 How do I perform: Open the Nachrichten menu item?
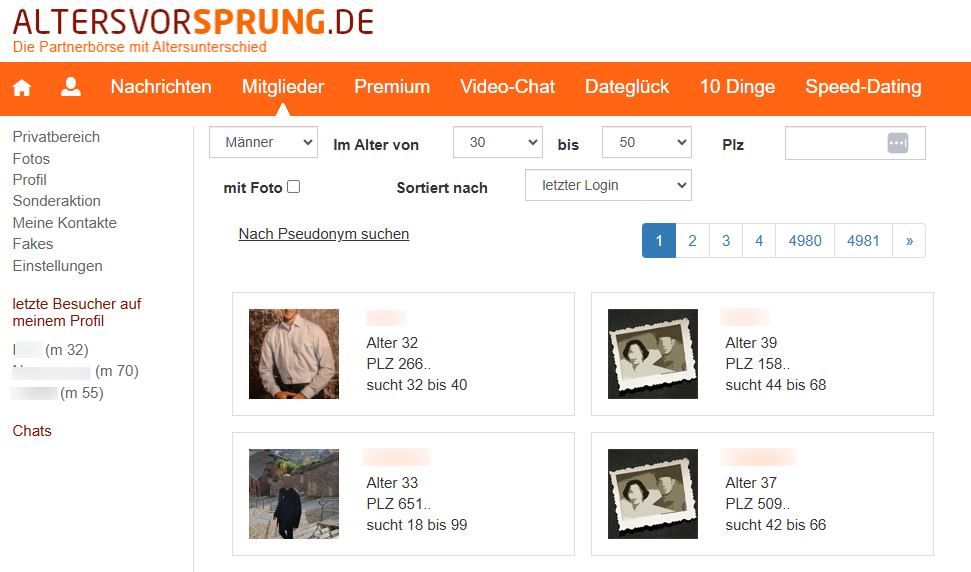click(x=161, y=87)
